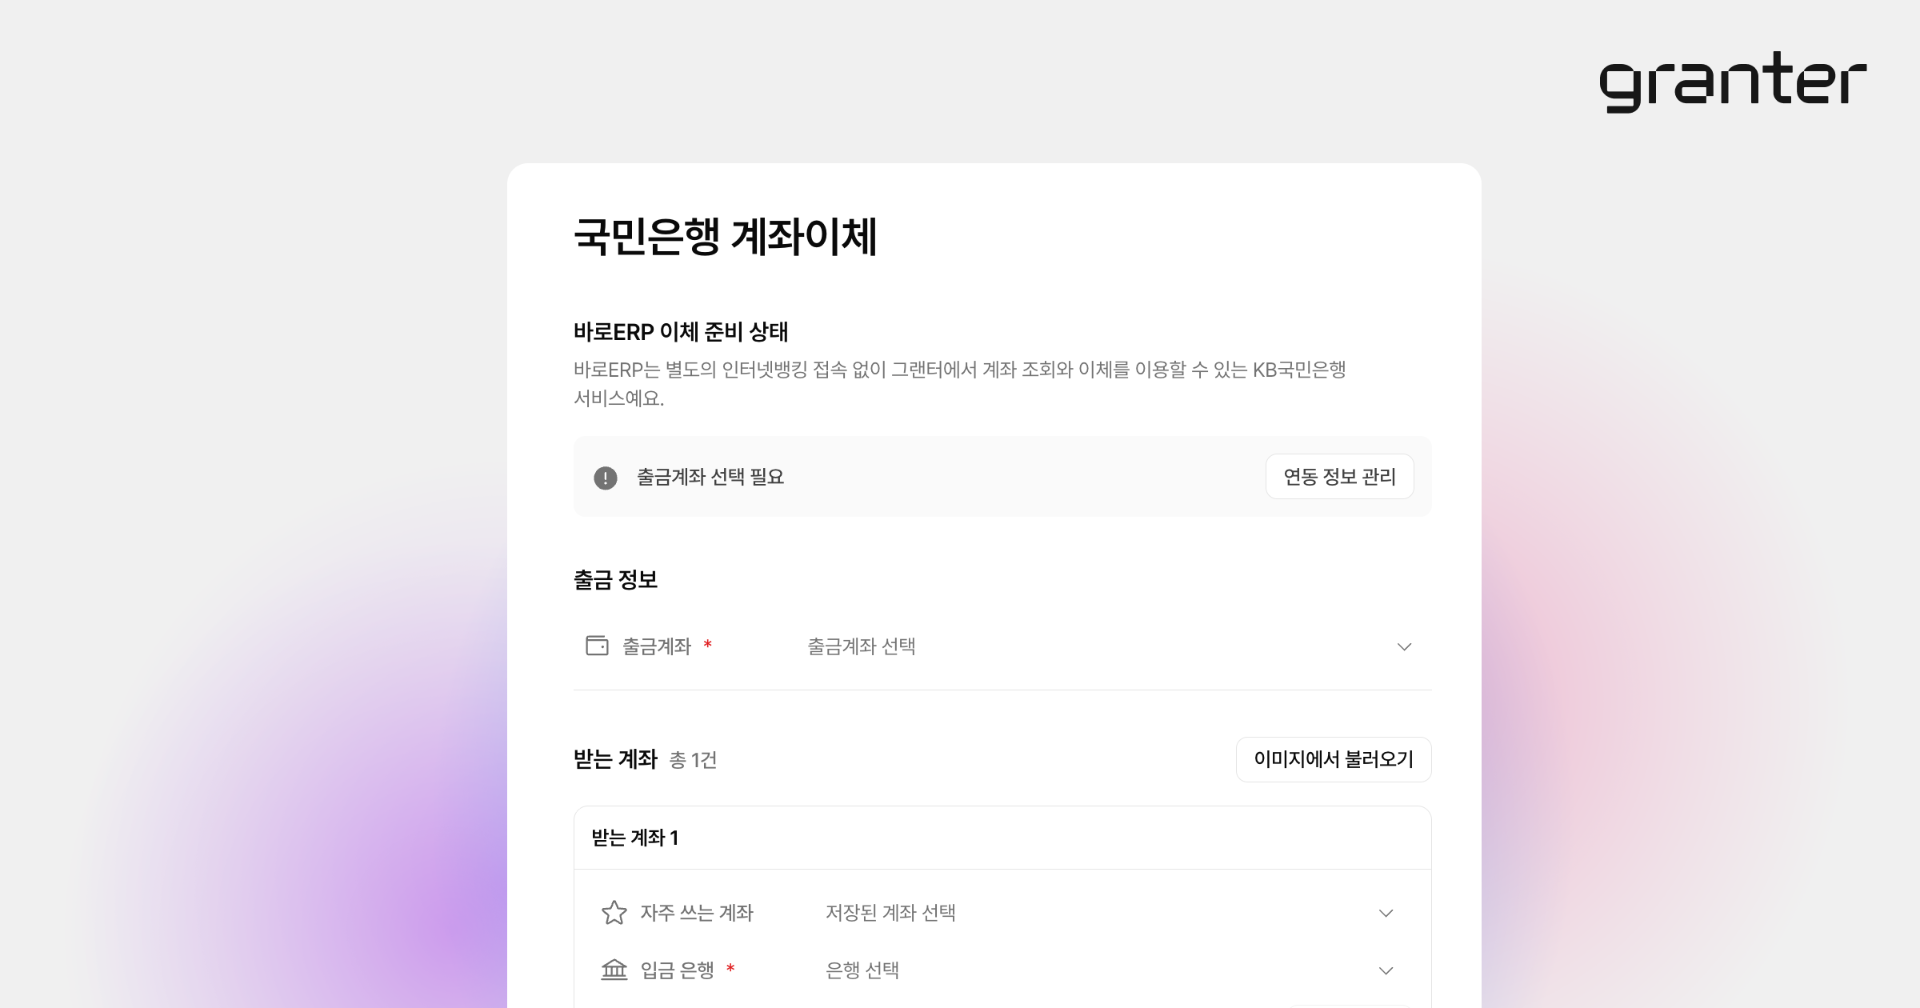The height and width of the screenshot is (1008, 1920).
Task: Expand the 자주 쓰는 계좌 row chevron
Action: [1386, 913]
